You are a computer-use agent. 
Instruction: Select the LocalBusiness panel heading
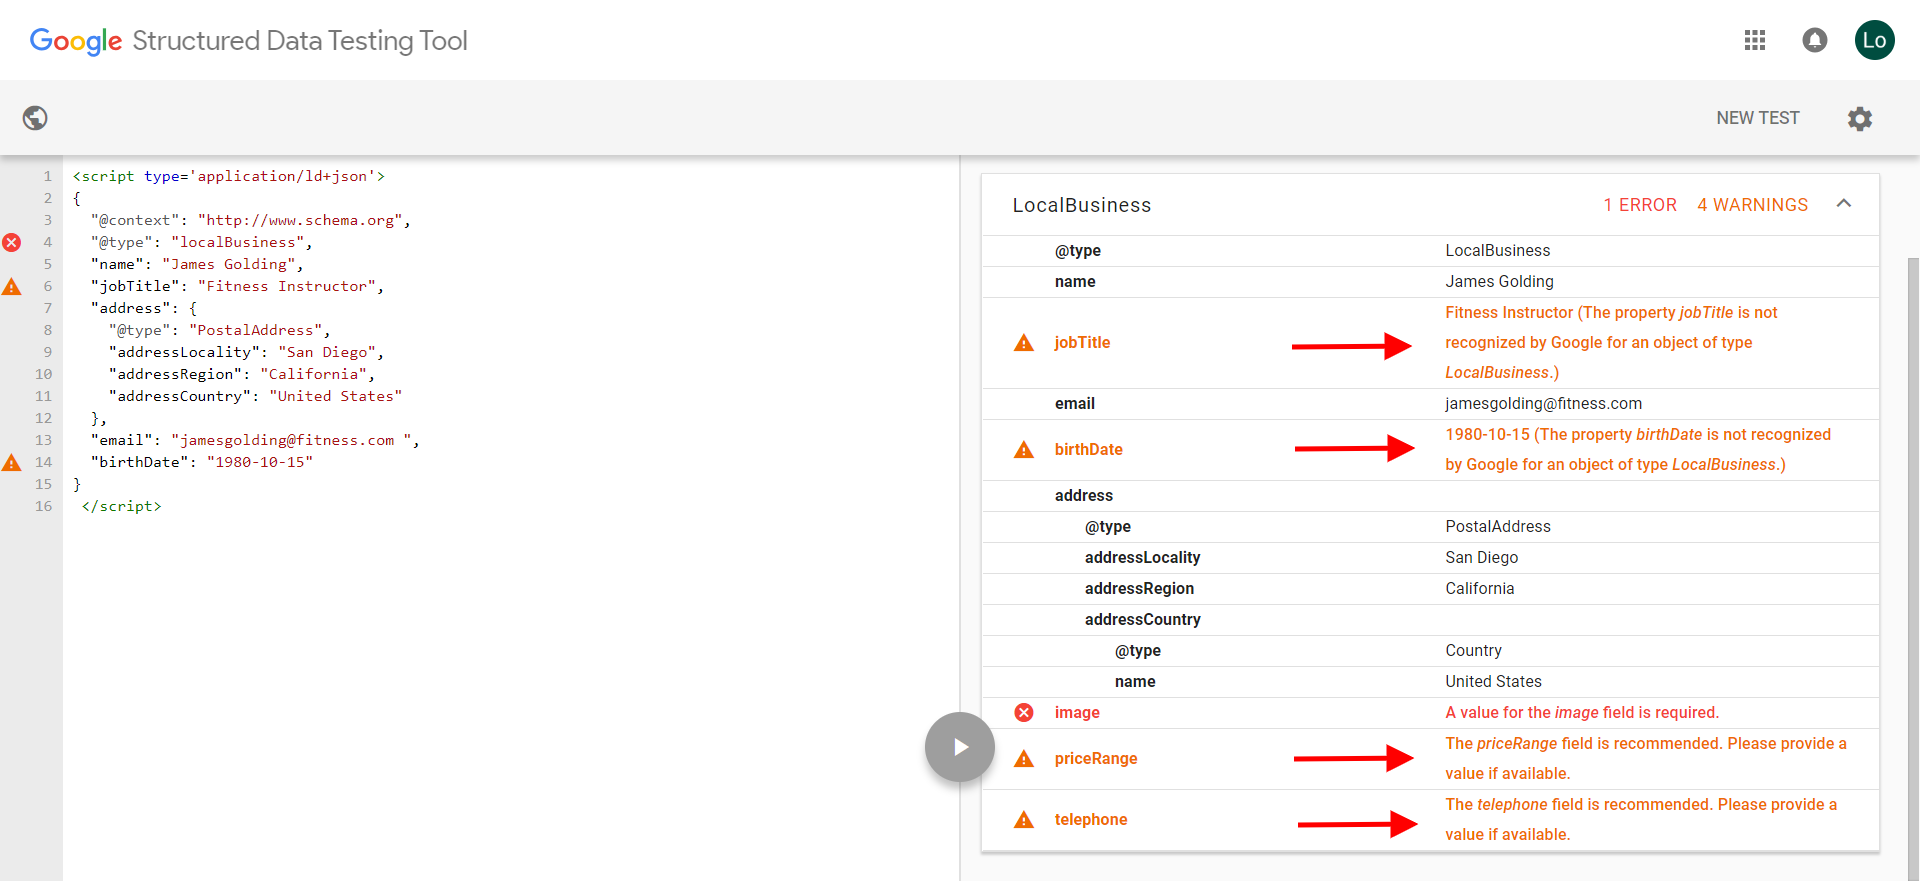click(1082, 205)
